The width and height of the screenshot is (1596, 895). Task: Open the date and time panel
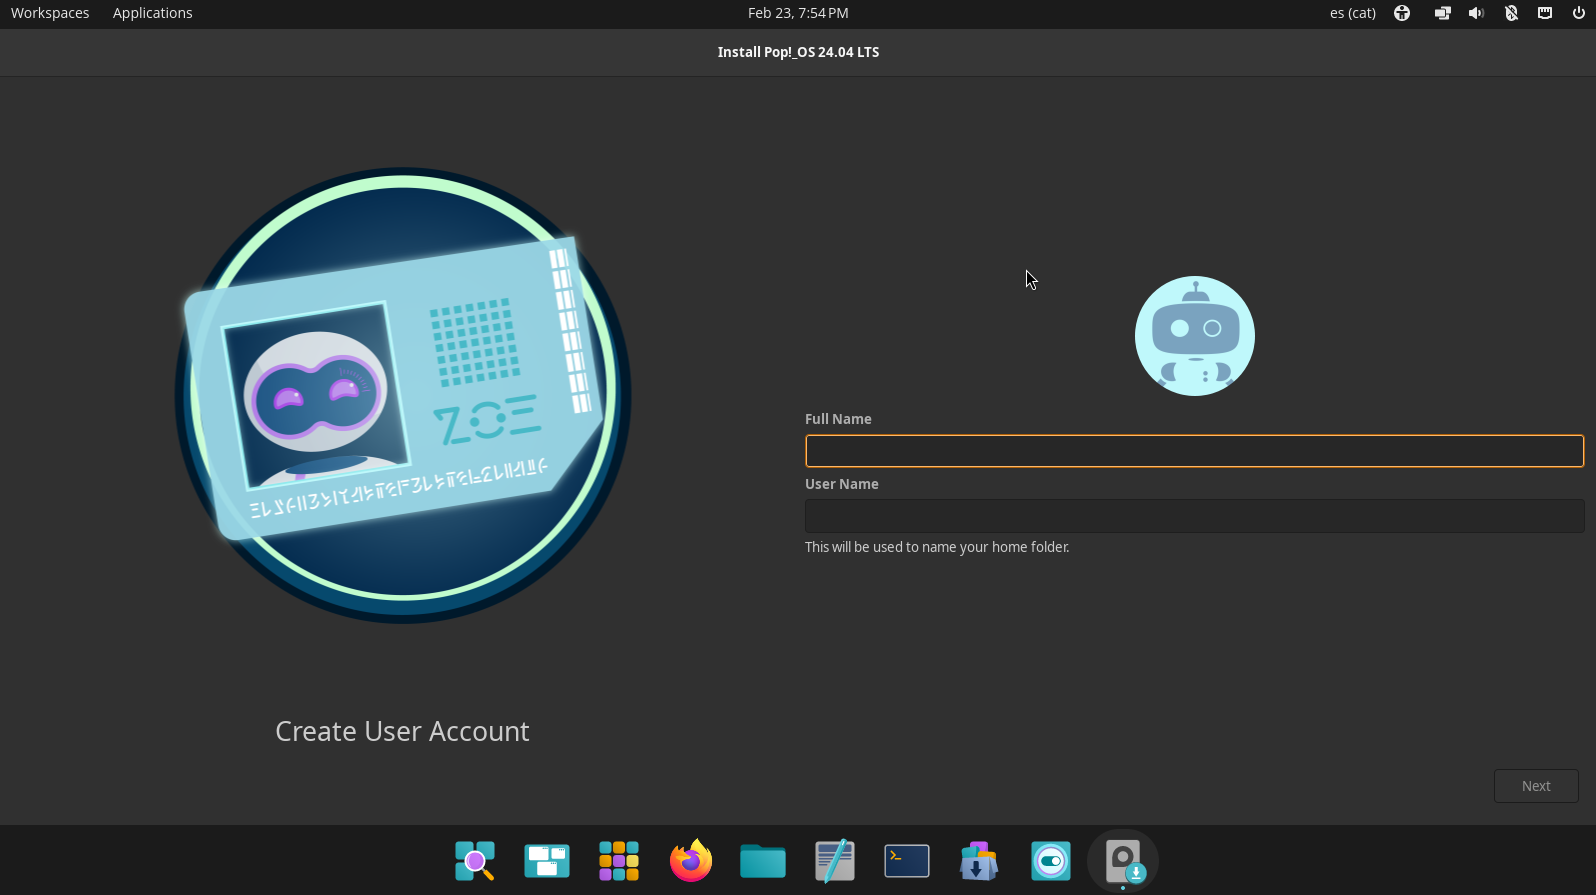click(797, 13)
